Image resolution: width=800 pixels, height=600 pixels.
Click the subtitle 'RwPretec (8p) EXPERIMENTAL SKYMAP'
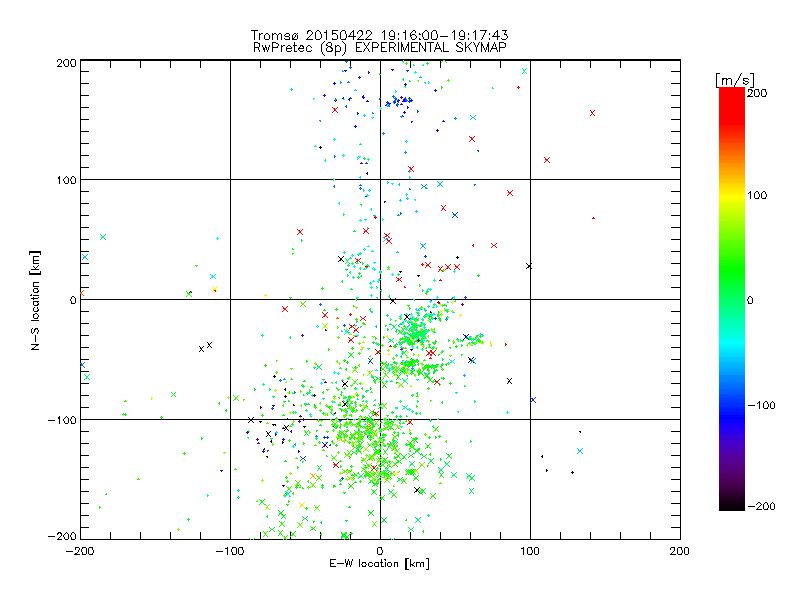coord(380,47)
